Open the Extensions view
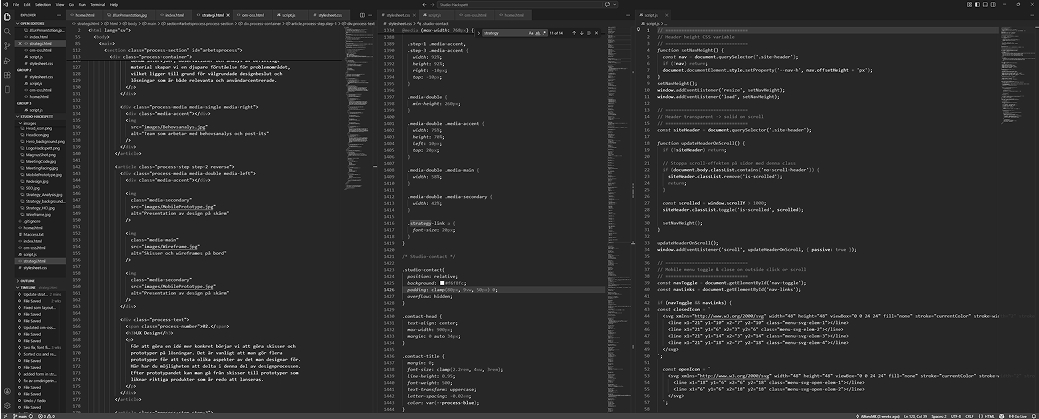Viewport: 1039px width, 419px height. [7, 75]
